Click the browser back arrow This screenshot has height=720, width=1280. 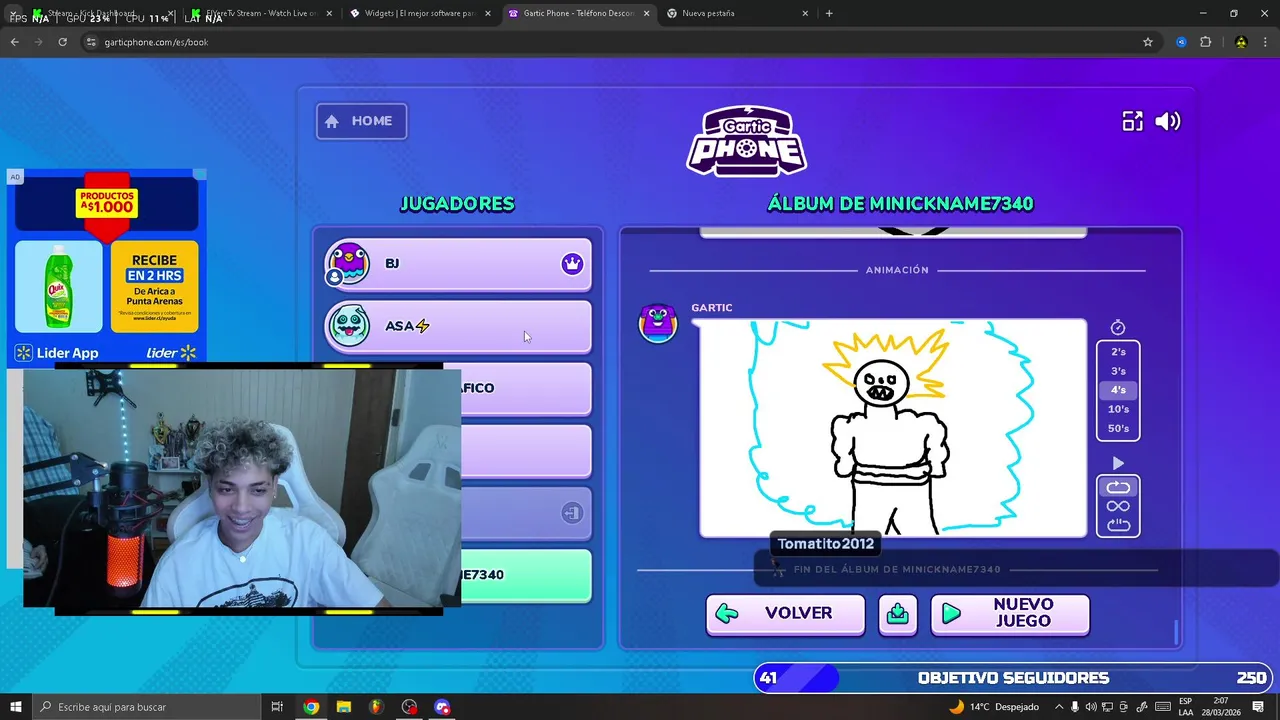coord(15,42)
